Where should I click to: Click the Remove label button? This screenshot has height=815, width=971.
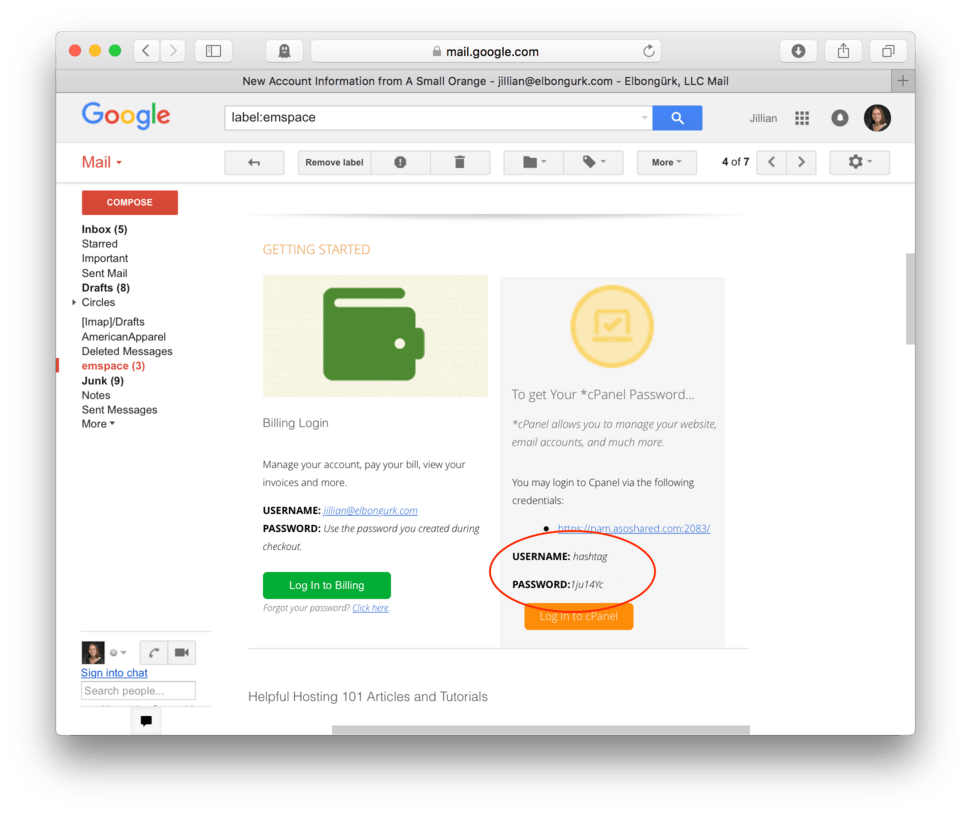pos(334,162)
